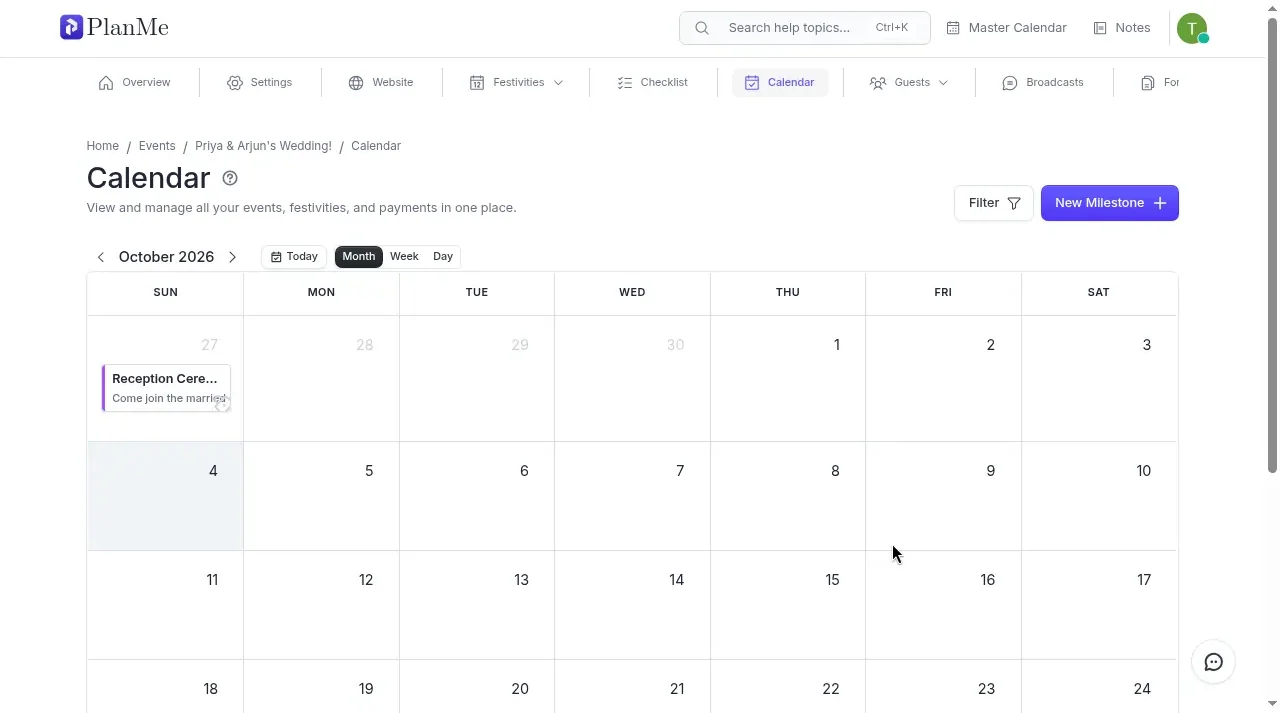Select October 1 day cell
The height and width of the screenshot is (713, 1280).
(x=788, y=378)
